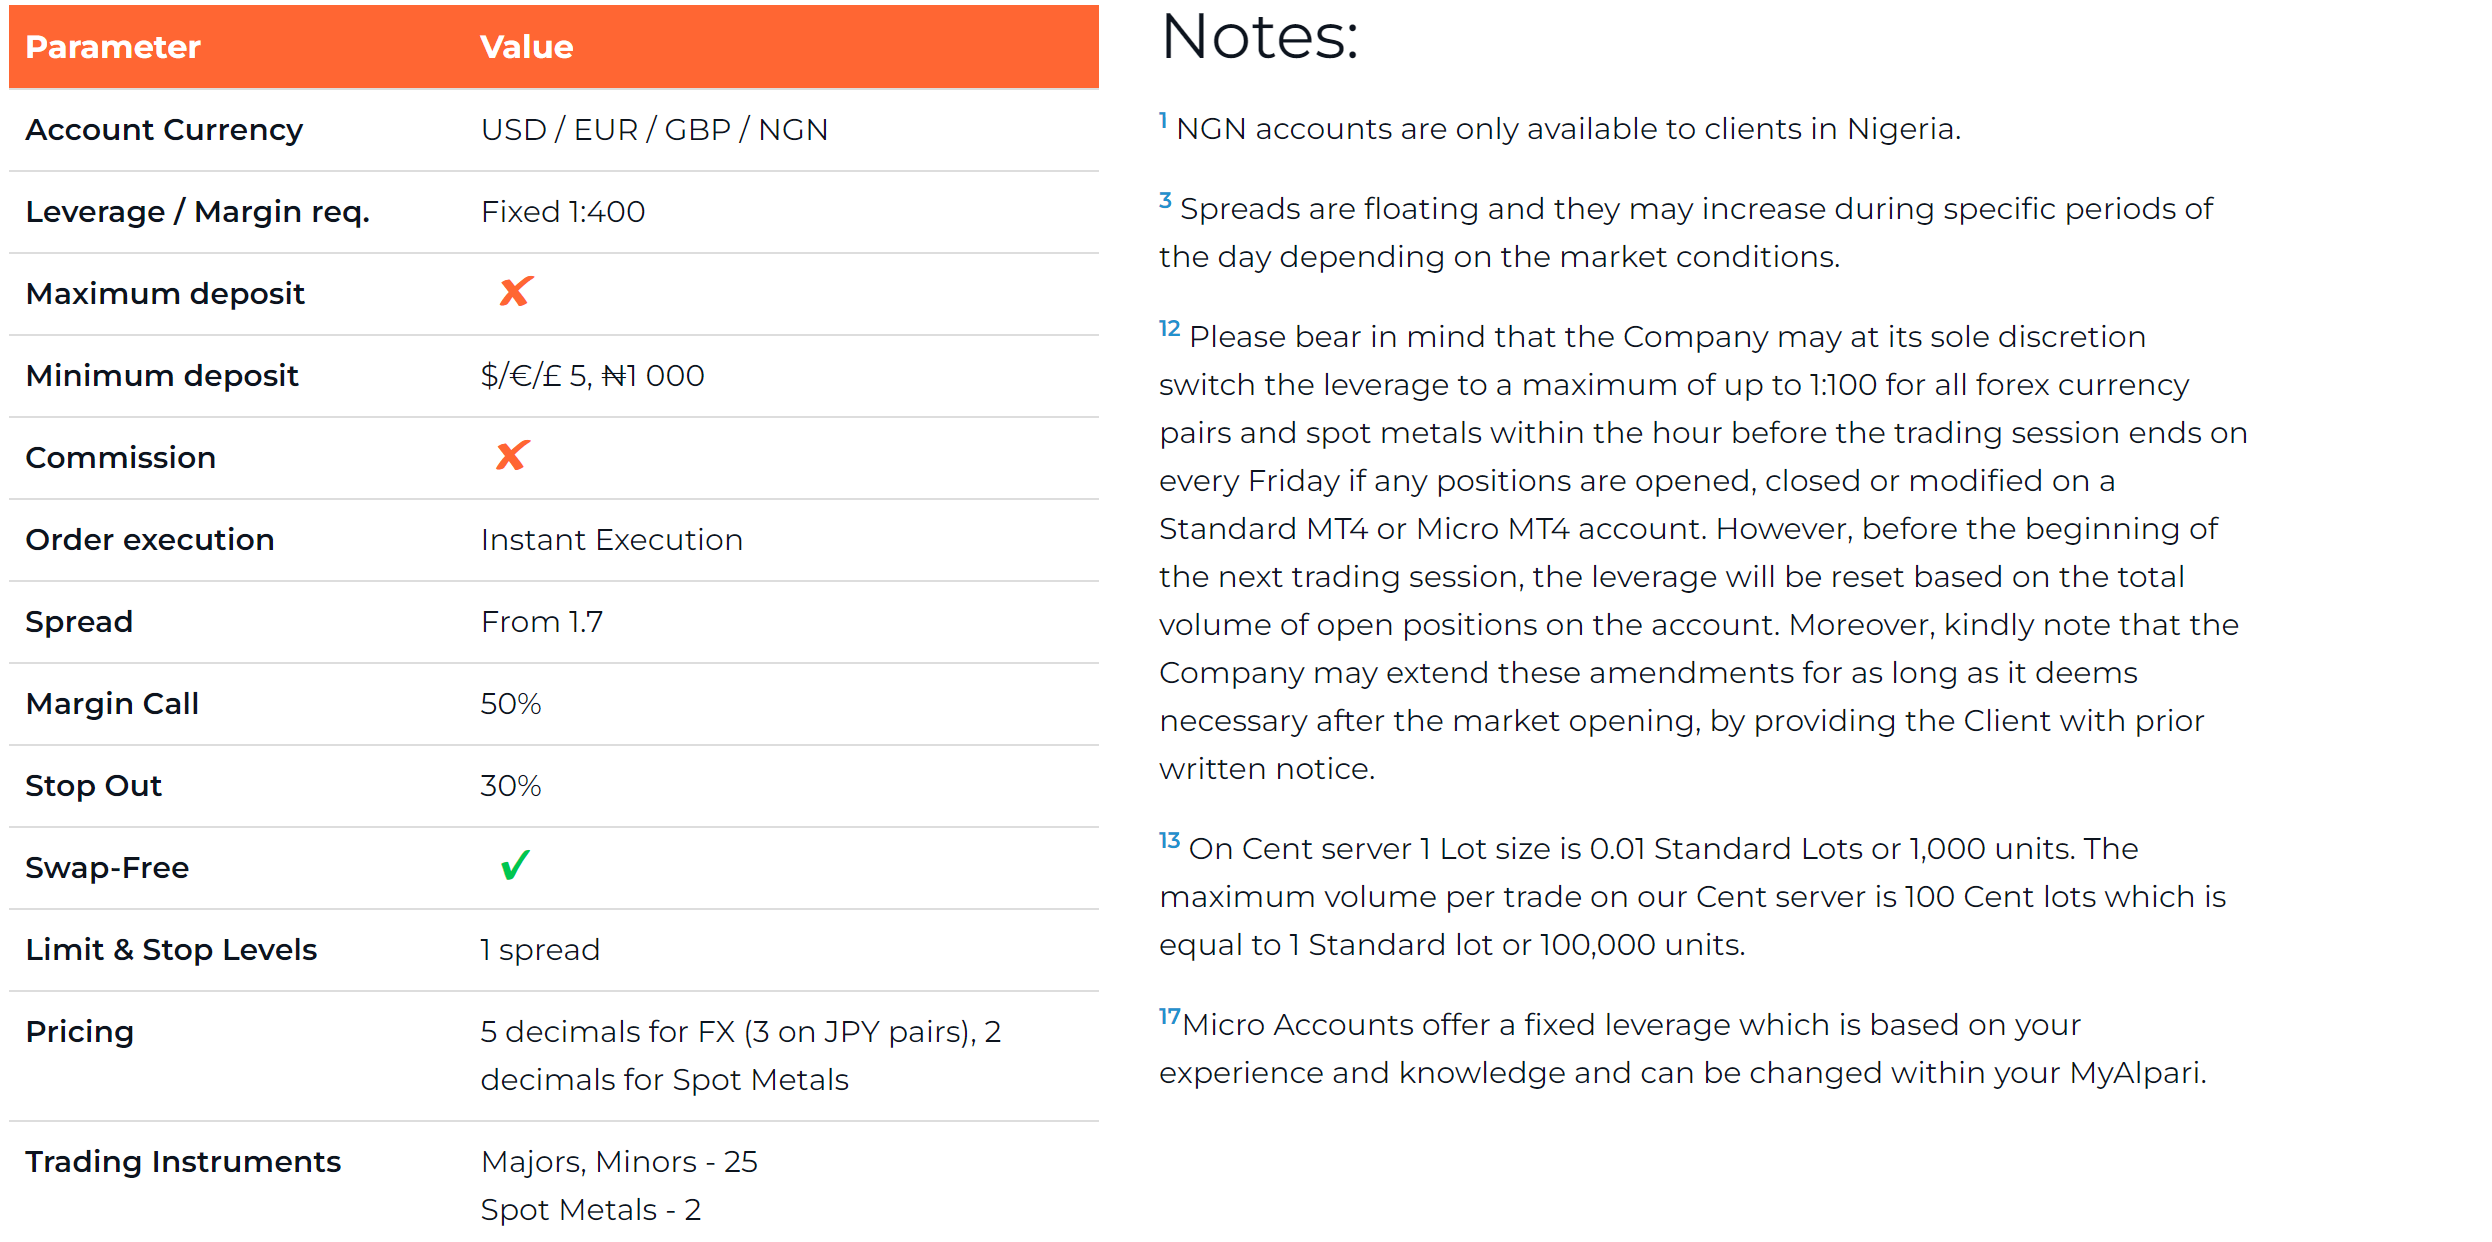Screen dimensions: 2492x1242
Task: Click the Majors, Minors - 25 text
Action: coord(619,1162)
